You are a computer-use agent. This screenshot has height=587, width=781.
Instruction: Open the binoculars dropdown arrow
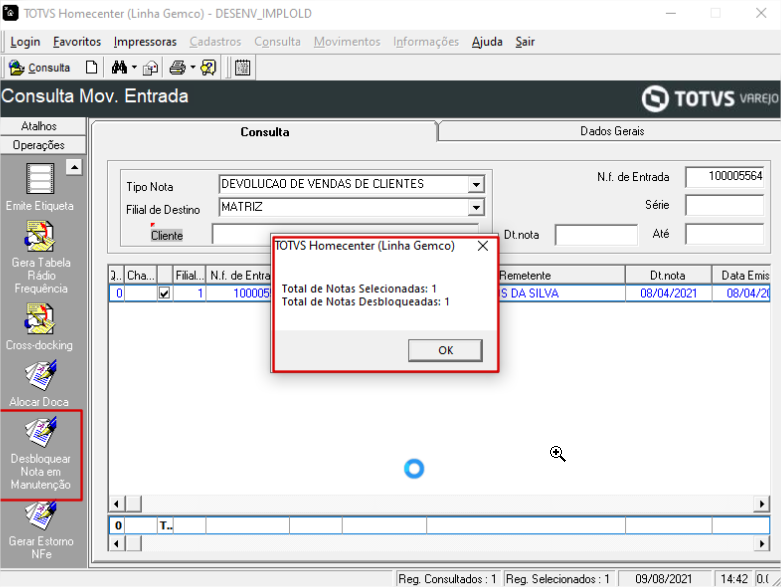click(x=134, y=67)
